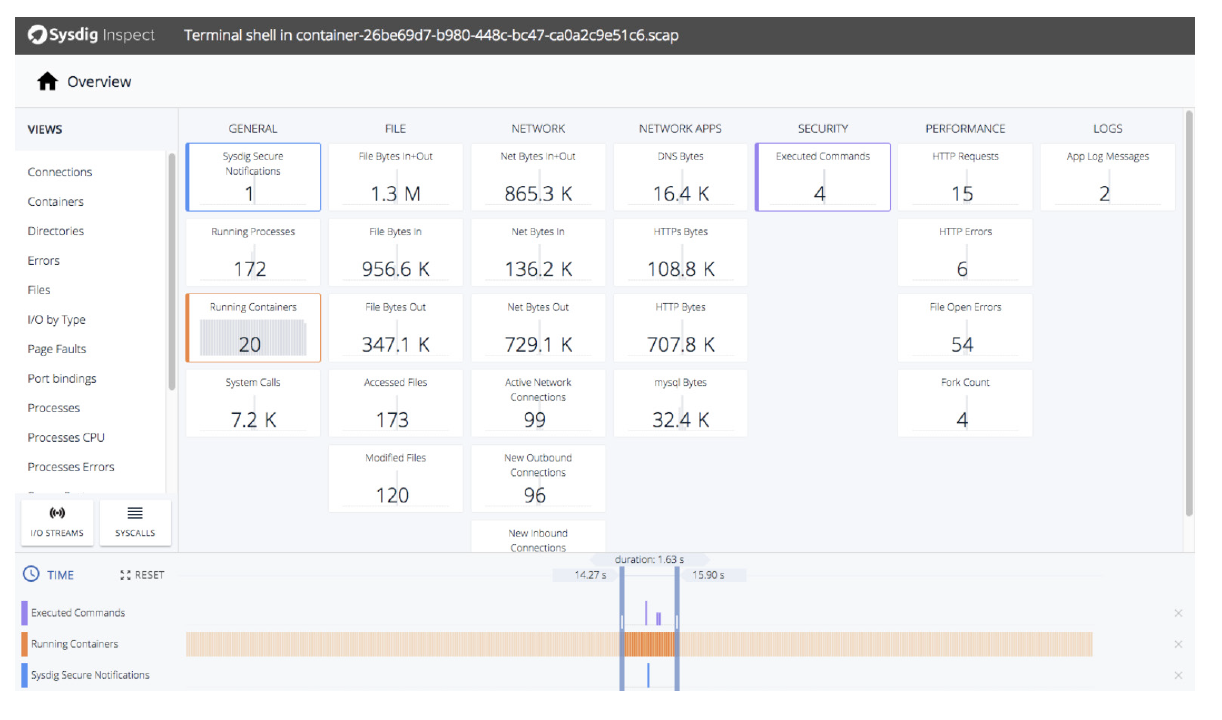
Task: Select the HTTP Errors metric tile
Action: pyautogui.click(x=964, y=252)
